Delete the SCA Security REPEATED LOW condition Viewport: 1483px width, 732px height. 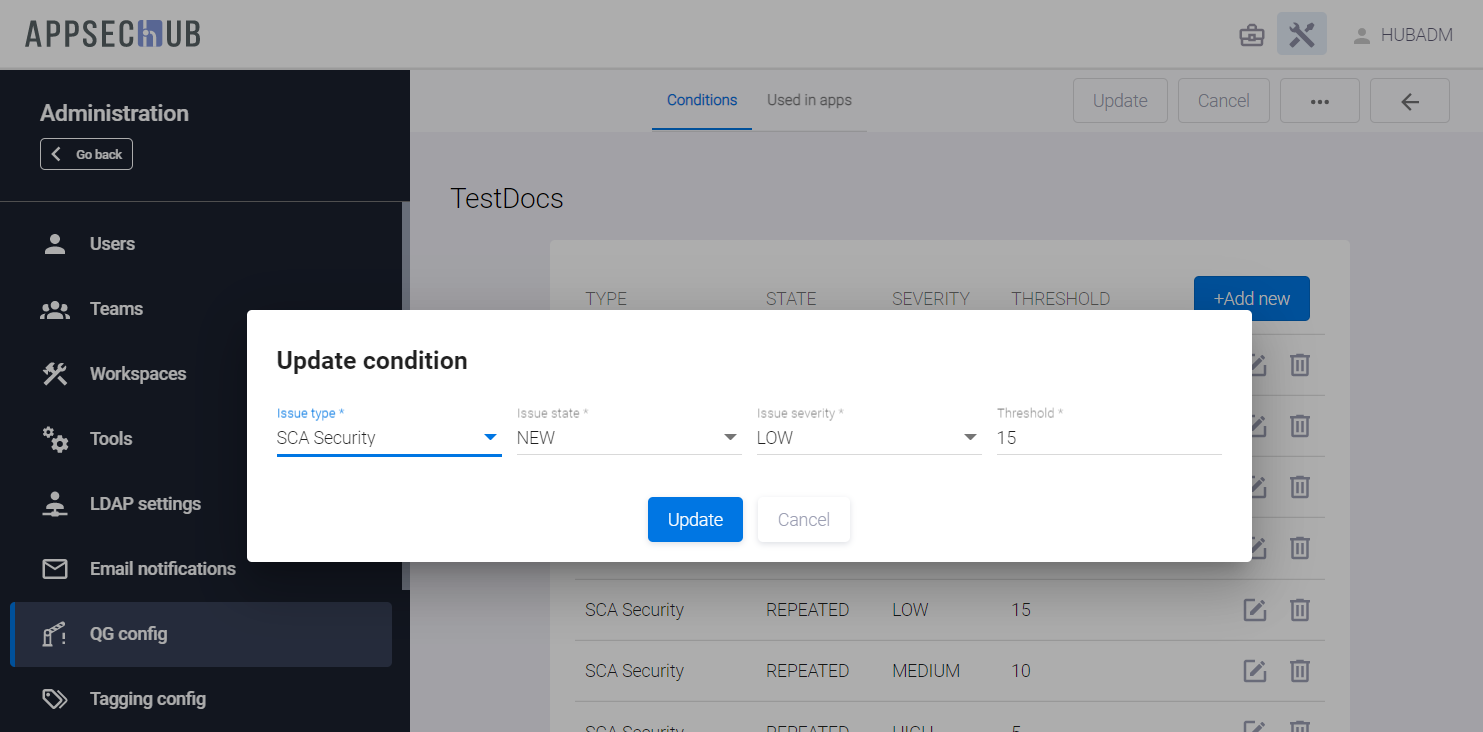(1299, 609)
